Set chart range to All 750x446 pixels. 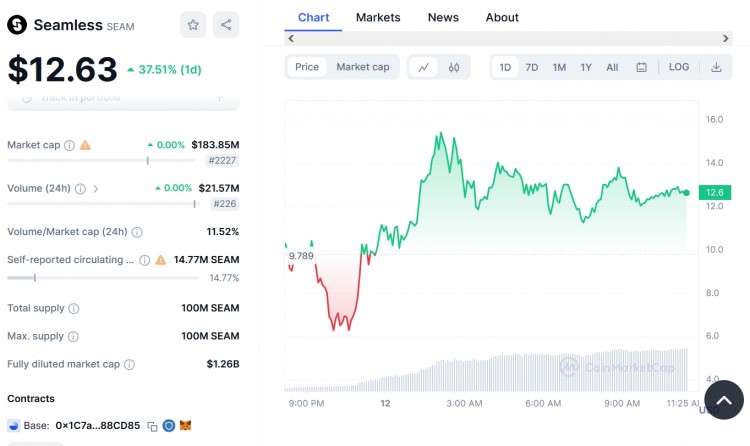[x=612, y=67]
